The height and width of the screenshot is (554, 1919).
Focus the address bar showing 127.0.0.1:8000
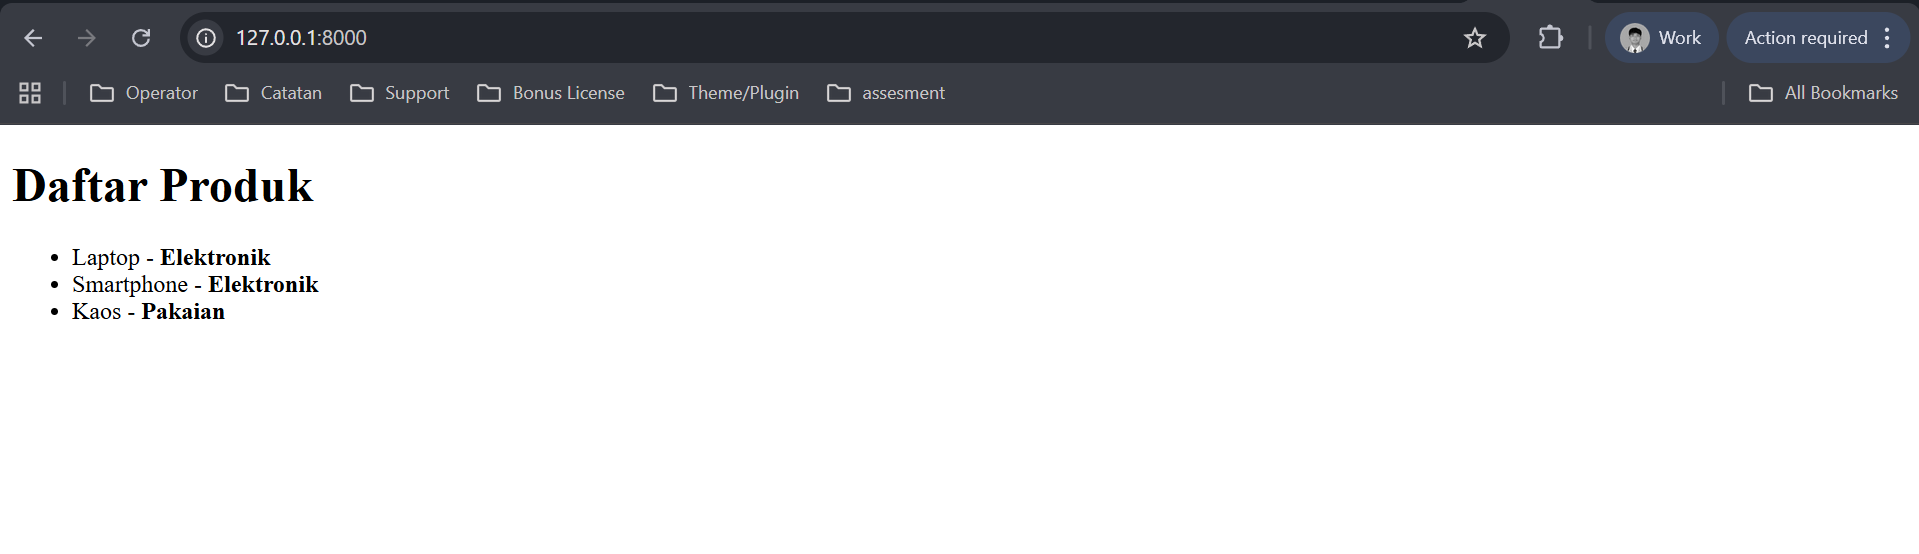coord(800,38)
